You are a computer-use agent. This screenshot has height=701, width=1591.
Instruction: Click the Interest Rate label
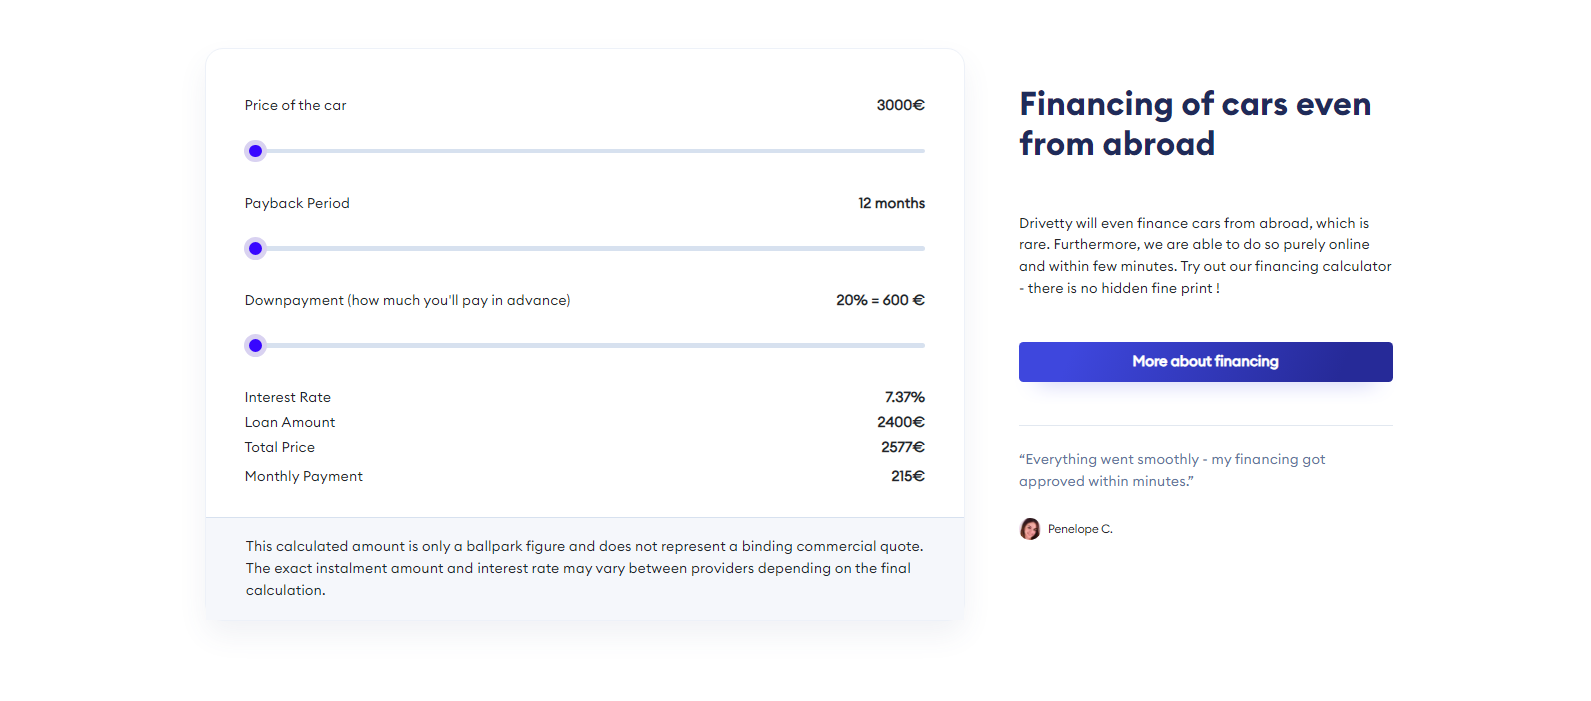pos(288,397)
